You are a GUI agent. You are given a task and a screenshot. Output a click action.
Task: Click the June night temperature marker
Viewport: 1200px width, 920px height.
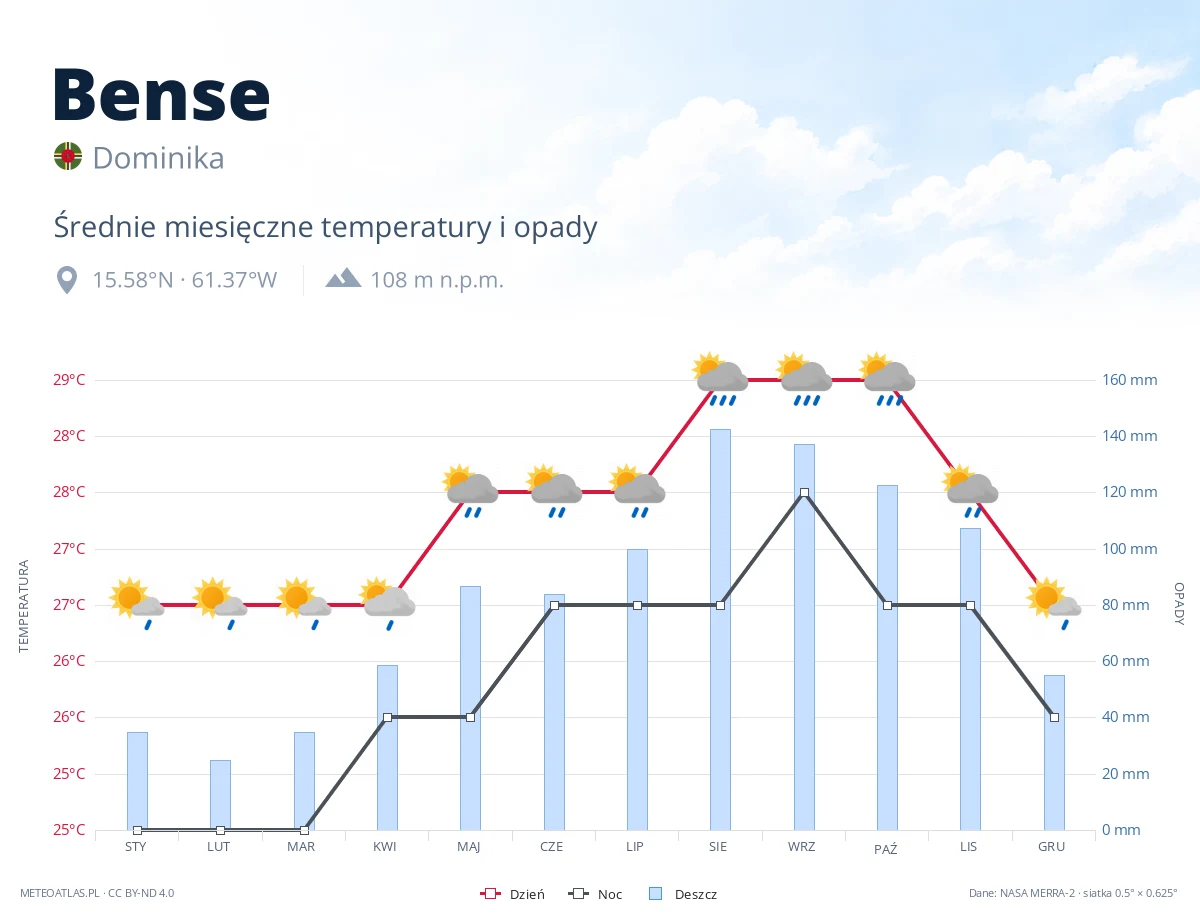[x=554, y=605]
